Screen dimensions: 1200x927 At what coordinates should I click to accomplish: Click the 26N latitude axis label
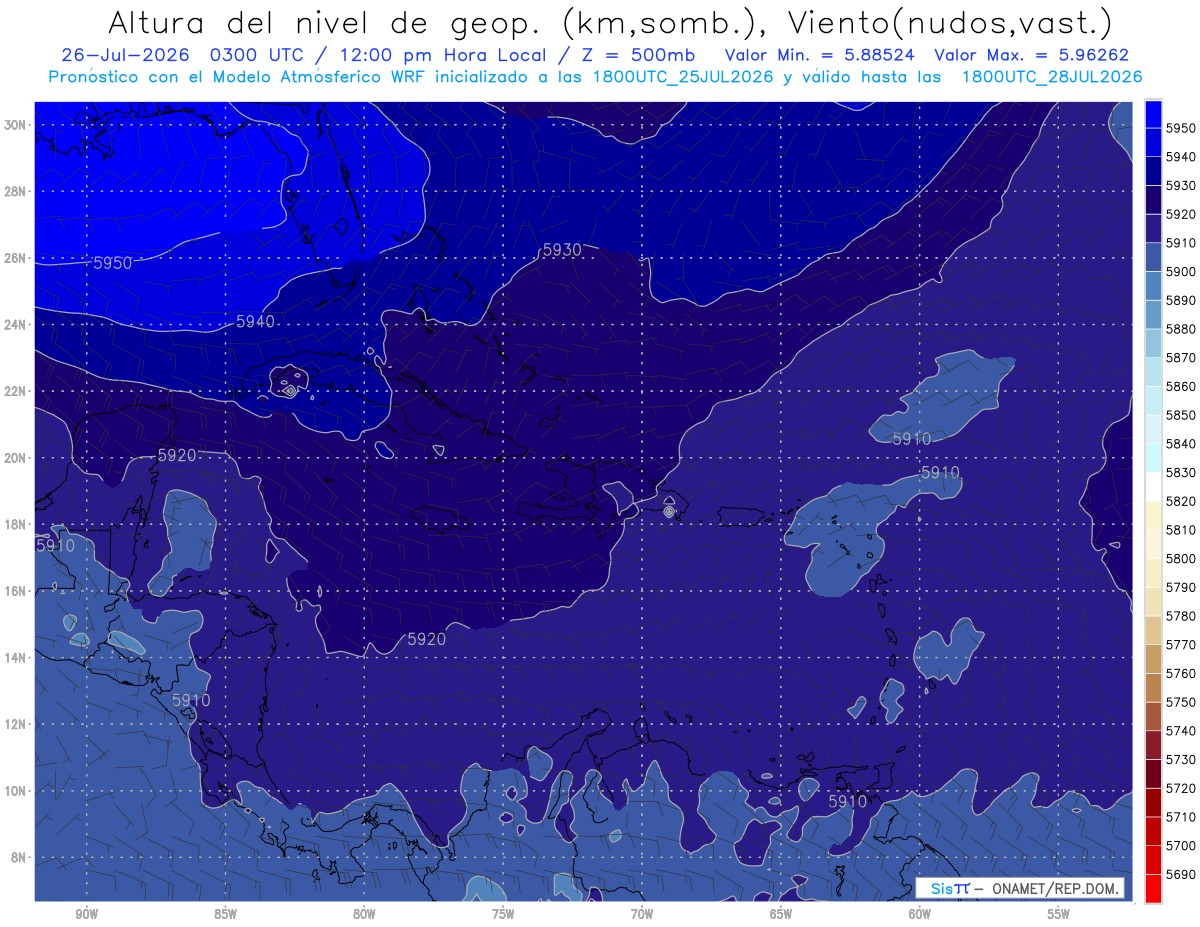(x=17, y=258)
